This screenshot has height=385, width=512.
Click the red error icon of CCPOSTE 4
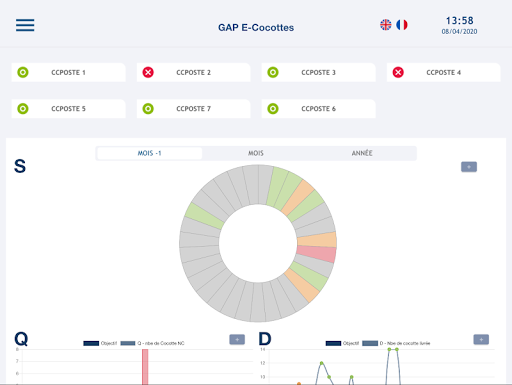pyautogui.click(x=398, y=72)
